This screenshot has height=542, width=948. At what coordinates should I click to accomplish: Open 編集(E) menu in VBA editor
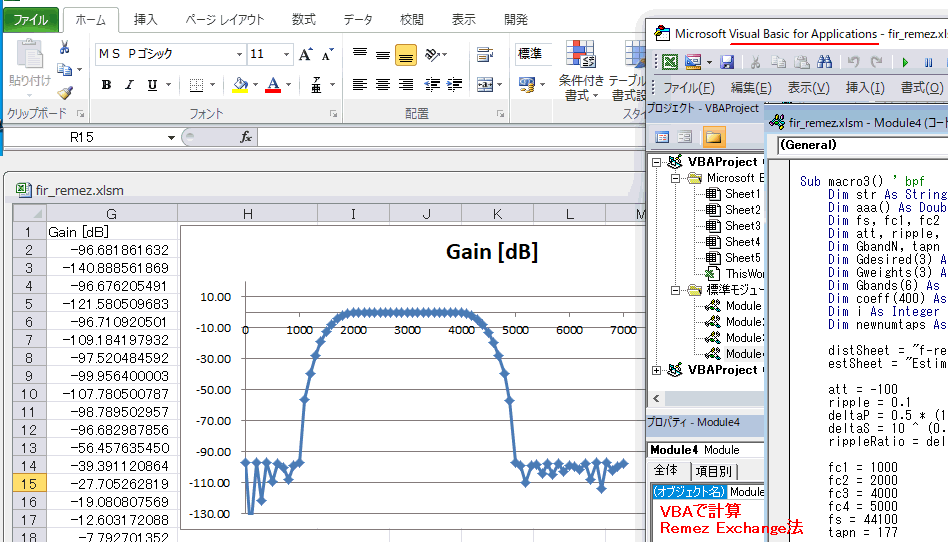click(751, 88)
